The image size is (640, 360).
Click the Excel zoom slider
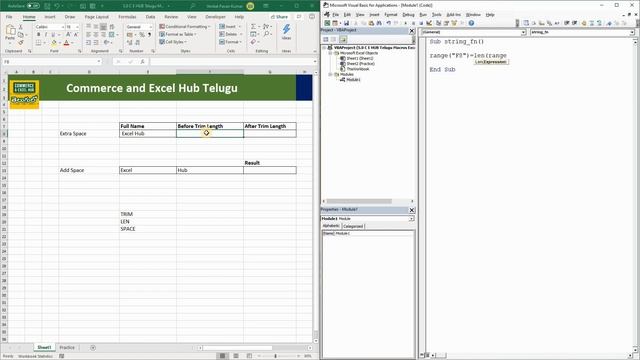point(276,356)
